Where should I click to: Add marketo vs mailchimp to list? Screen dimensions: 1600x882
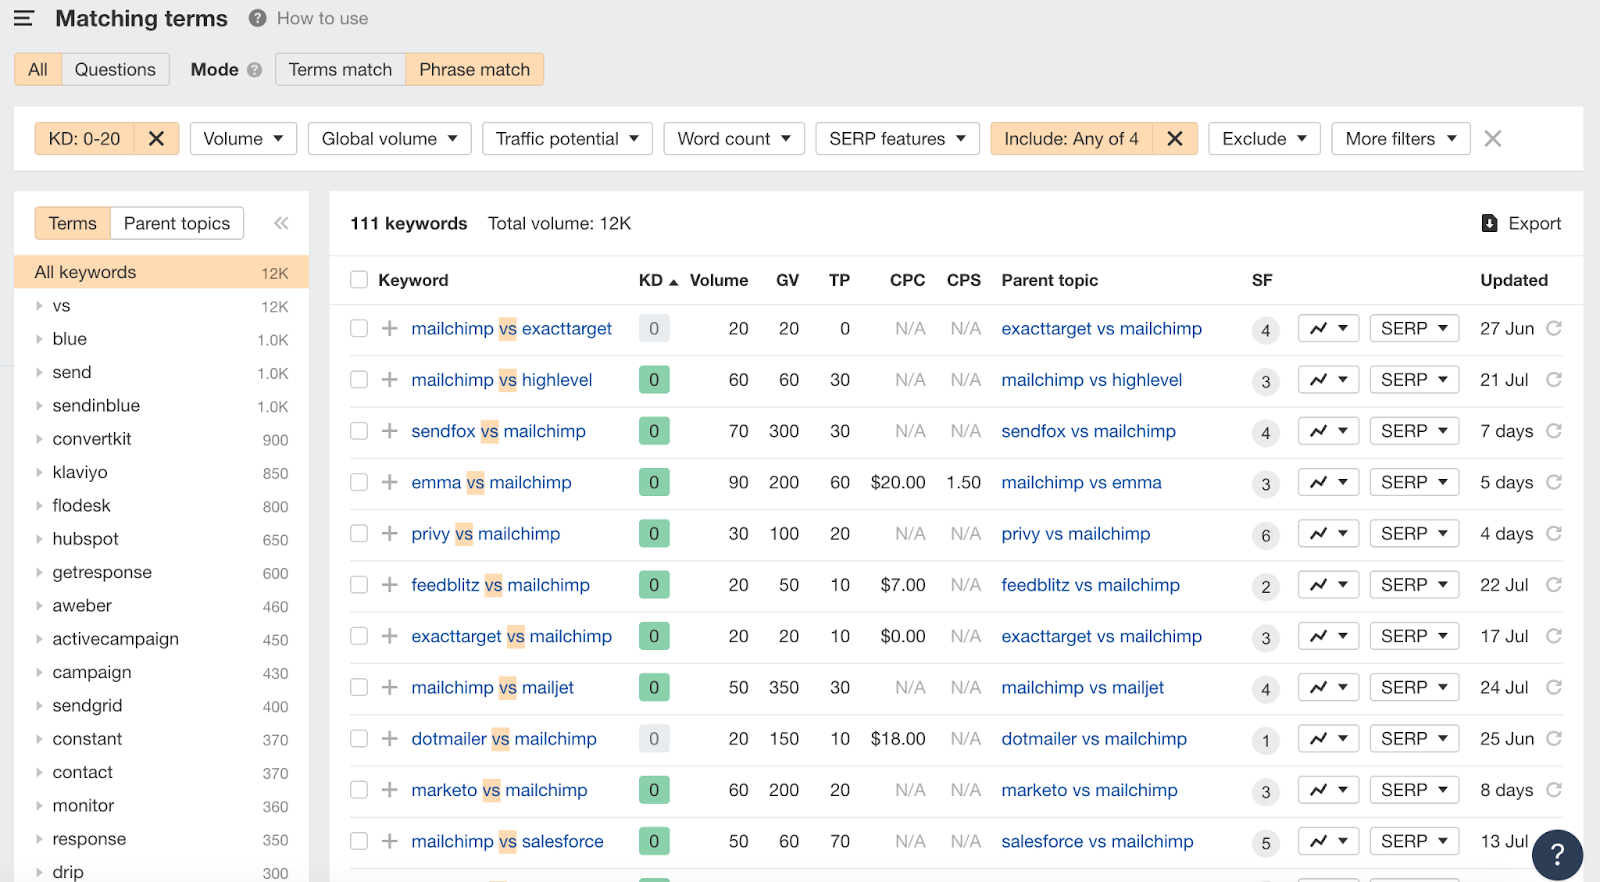pos(390,790)
